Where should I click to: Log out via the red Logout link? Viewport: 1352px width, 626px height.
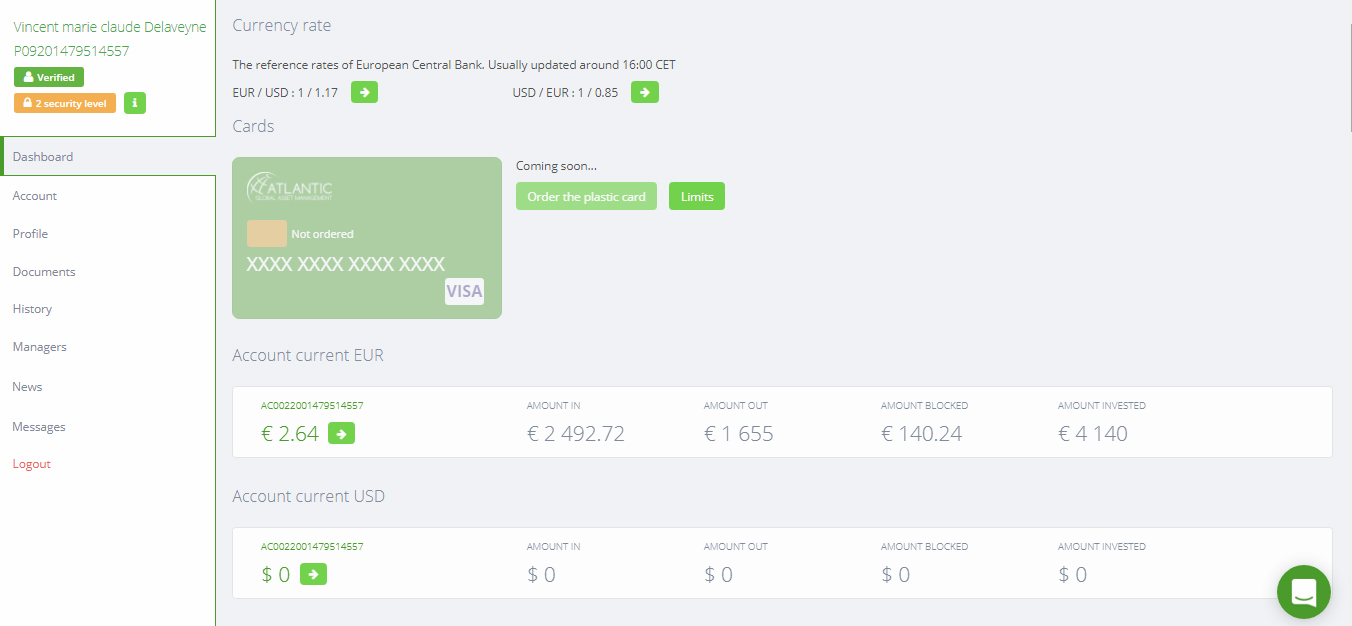(31, 464)
